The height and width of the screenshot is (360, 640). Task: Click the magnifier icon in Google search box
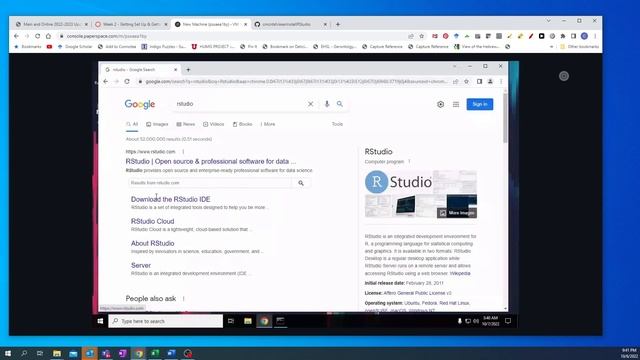[340, 104]
